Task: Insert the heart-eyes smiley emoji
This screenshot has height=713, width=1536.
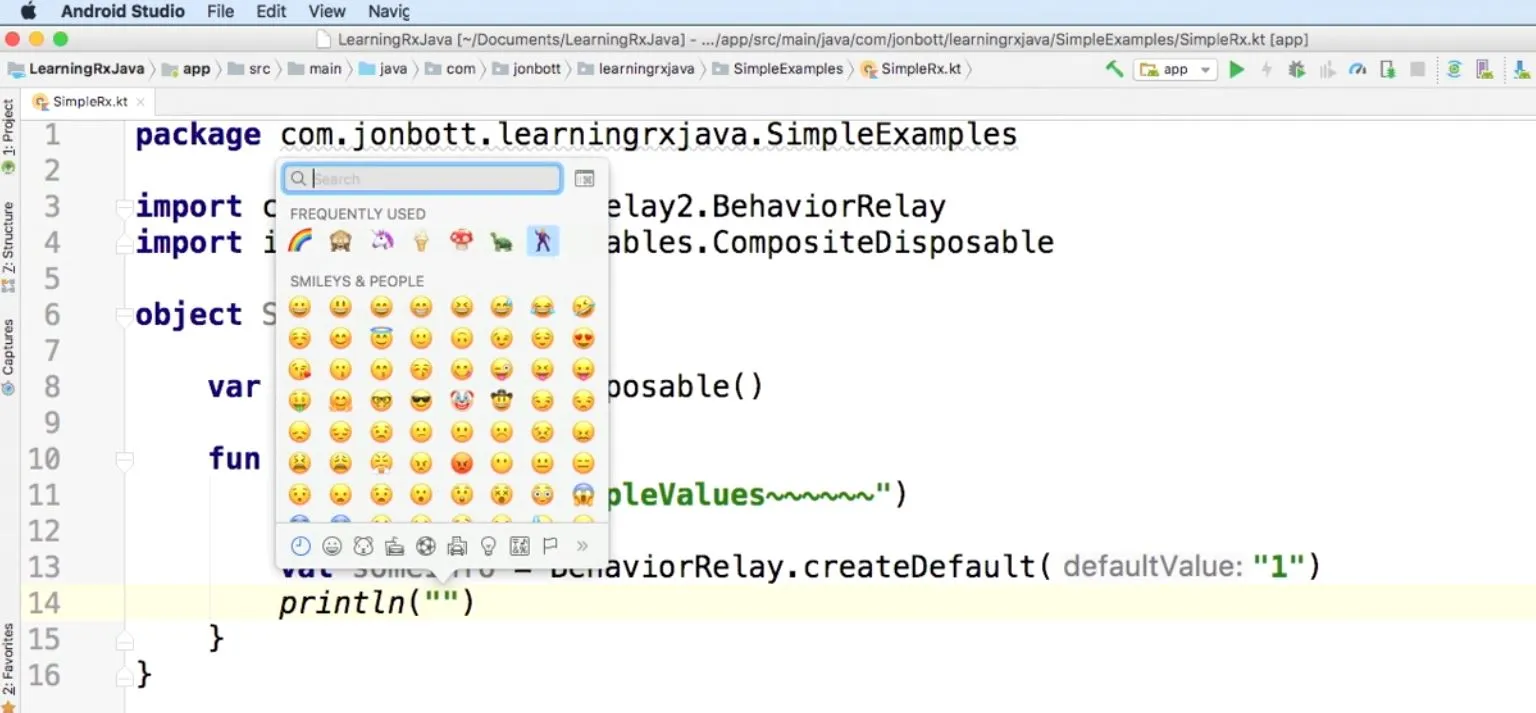Action: pos(584,338)
